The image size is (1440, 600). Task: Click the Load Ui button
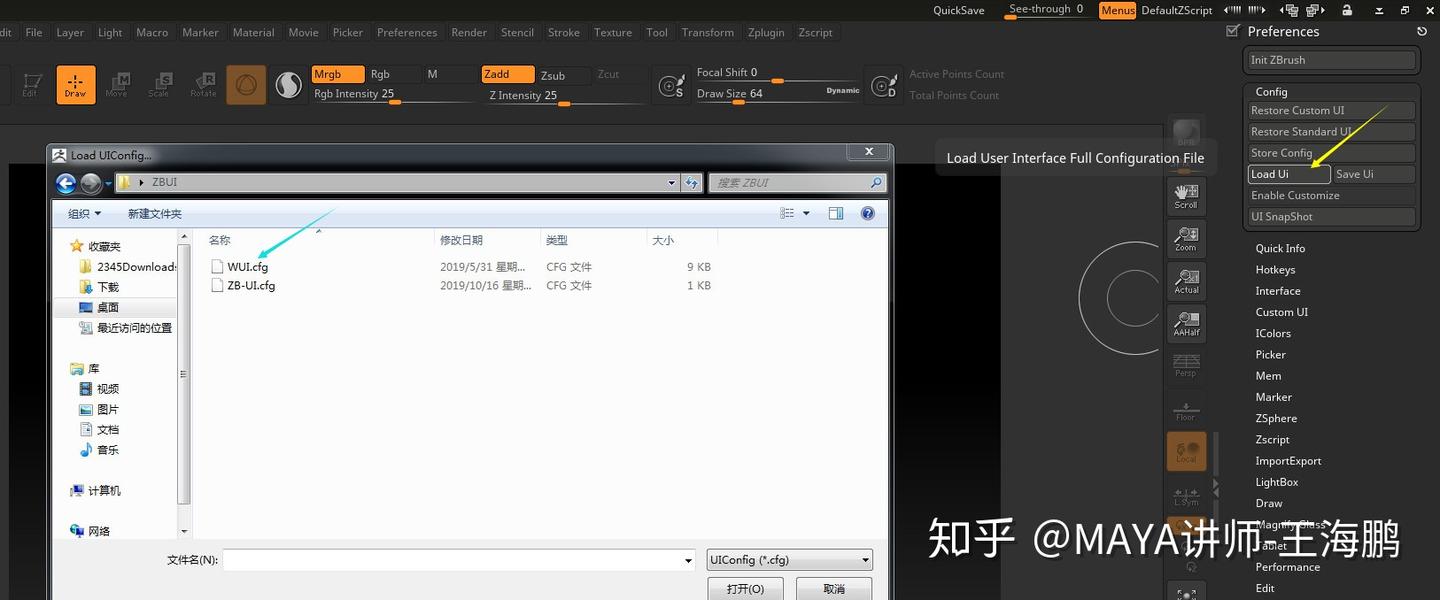tap(1288, 173)
